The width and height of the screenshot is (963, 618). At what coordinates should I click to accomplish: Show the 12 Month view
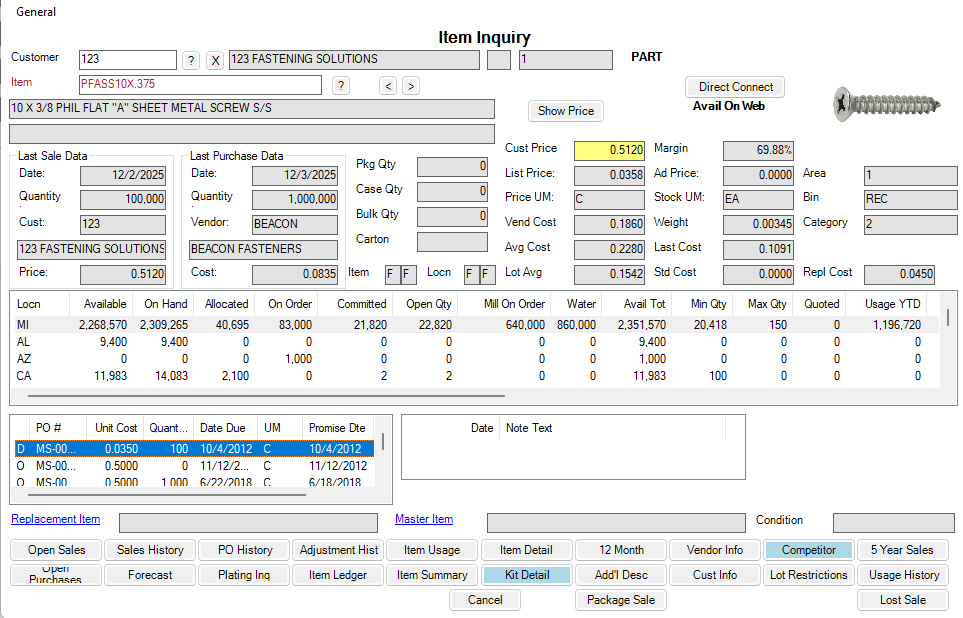pos(621,550)
